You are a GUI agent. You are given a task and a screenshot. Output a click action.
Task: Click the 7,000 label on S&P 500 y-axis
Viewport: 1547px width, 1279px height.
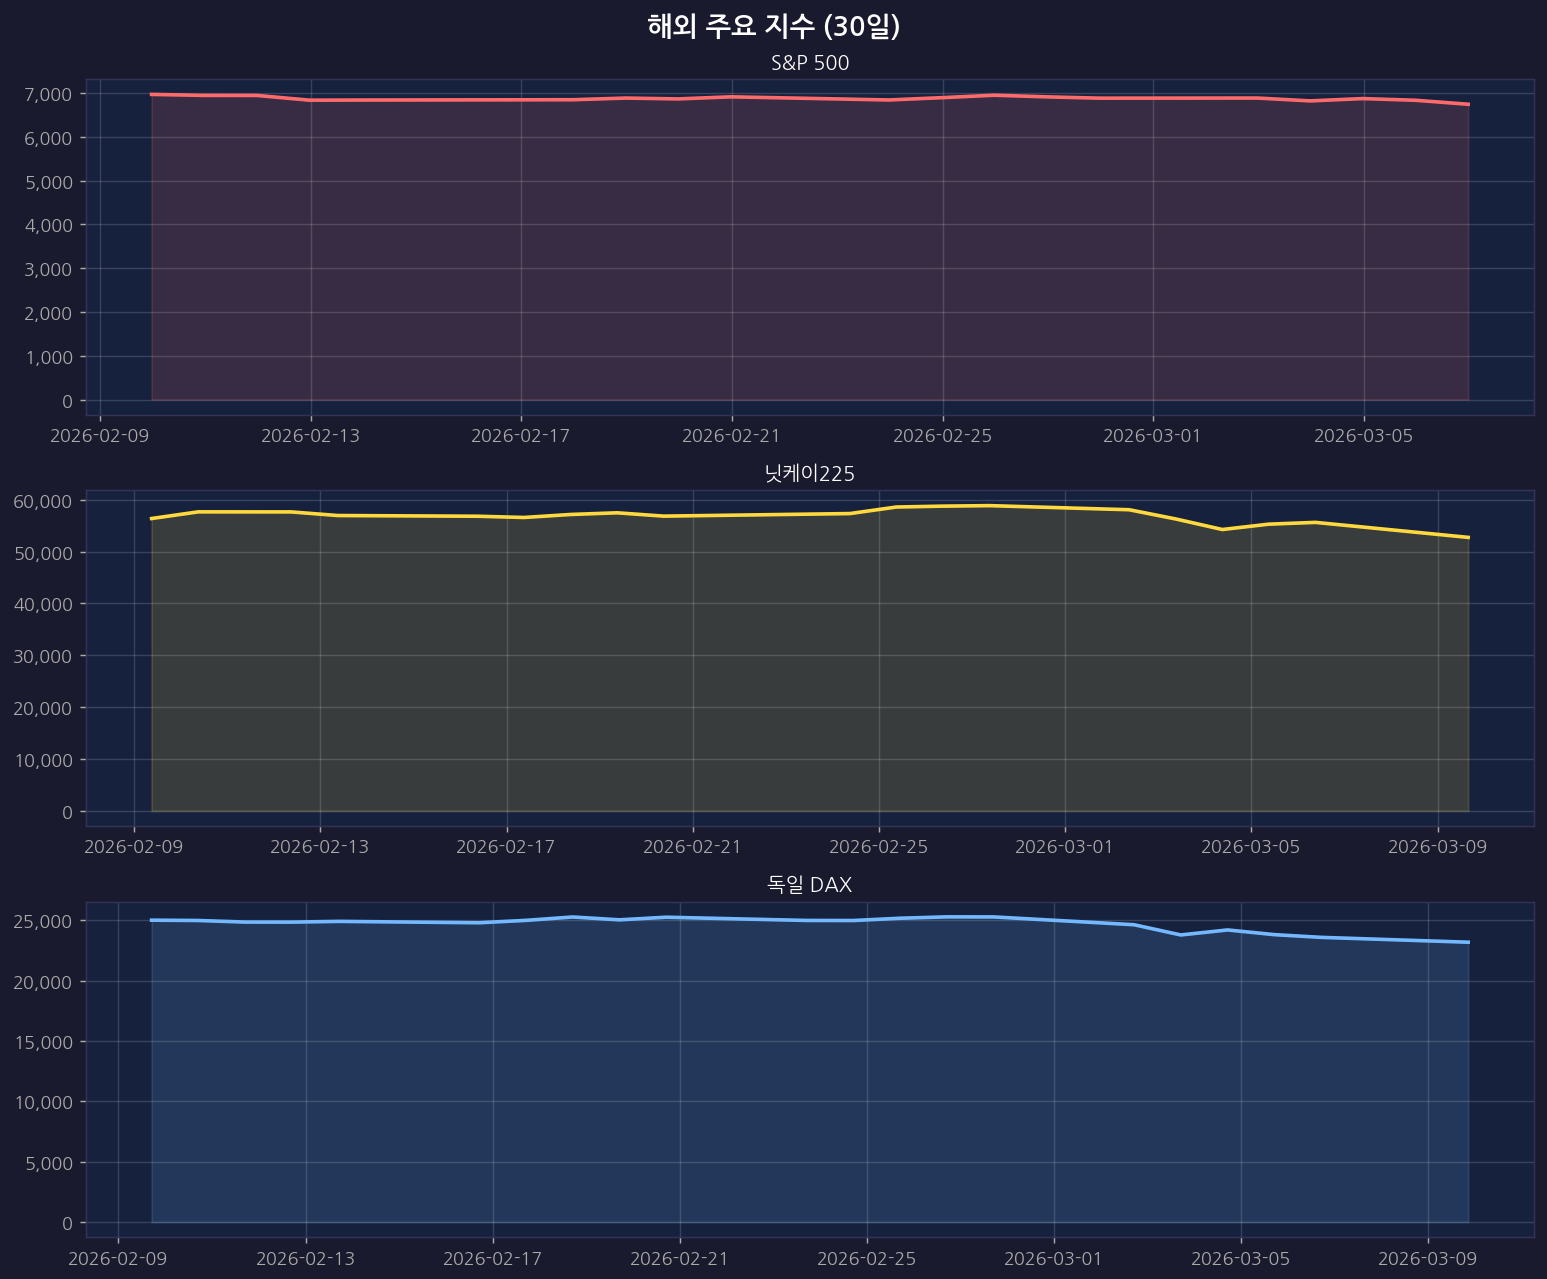pyautogui.click(x=47, y=94)
